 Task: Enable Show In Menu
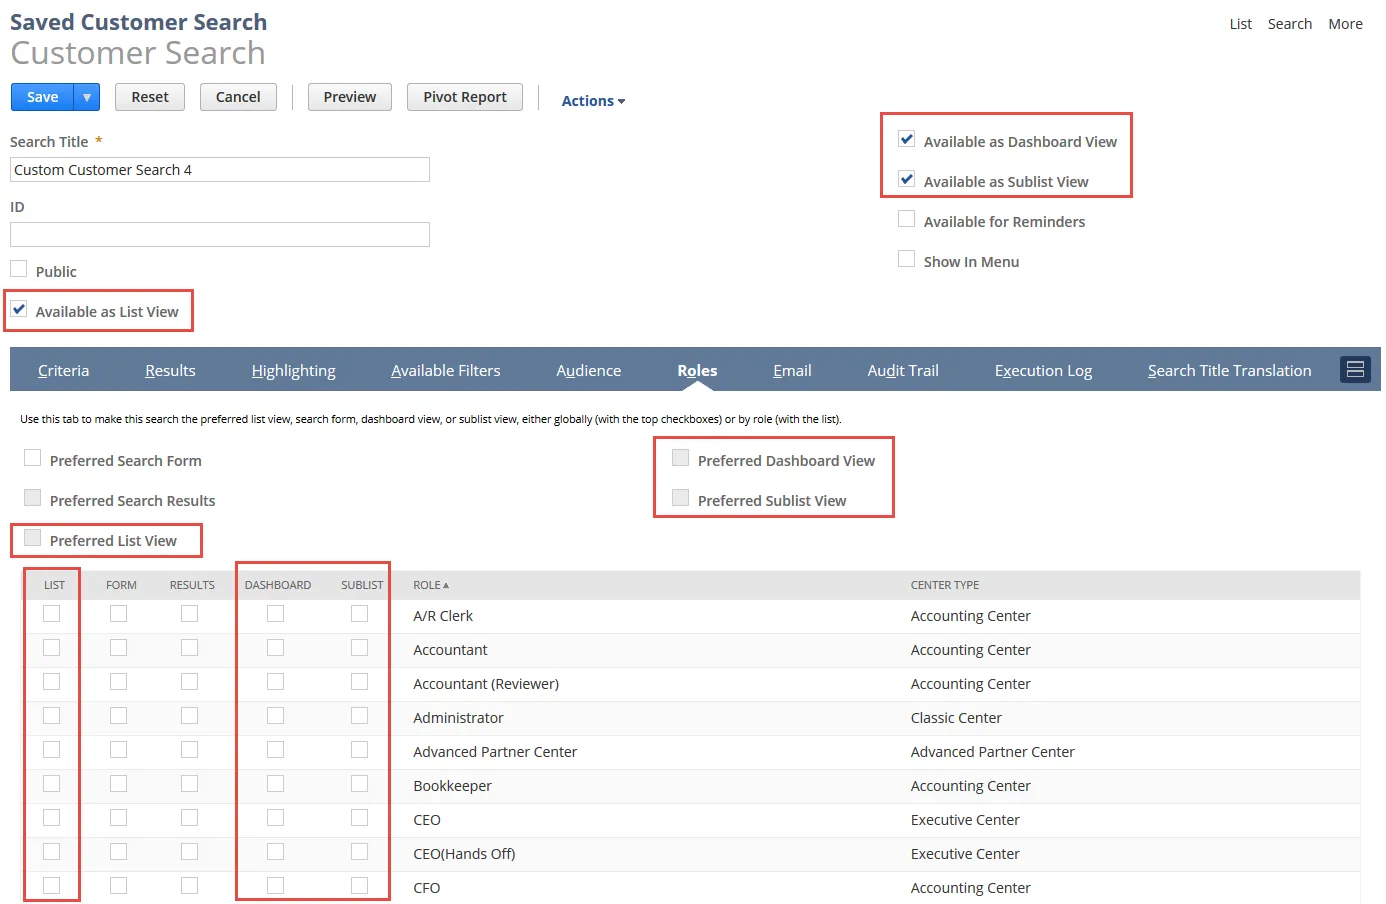906,258
